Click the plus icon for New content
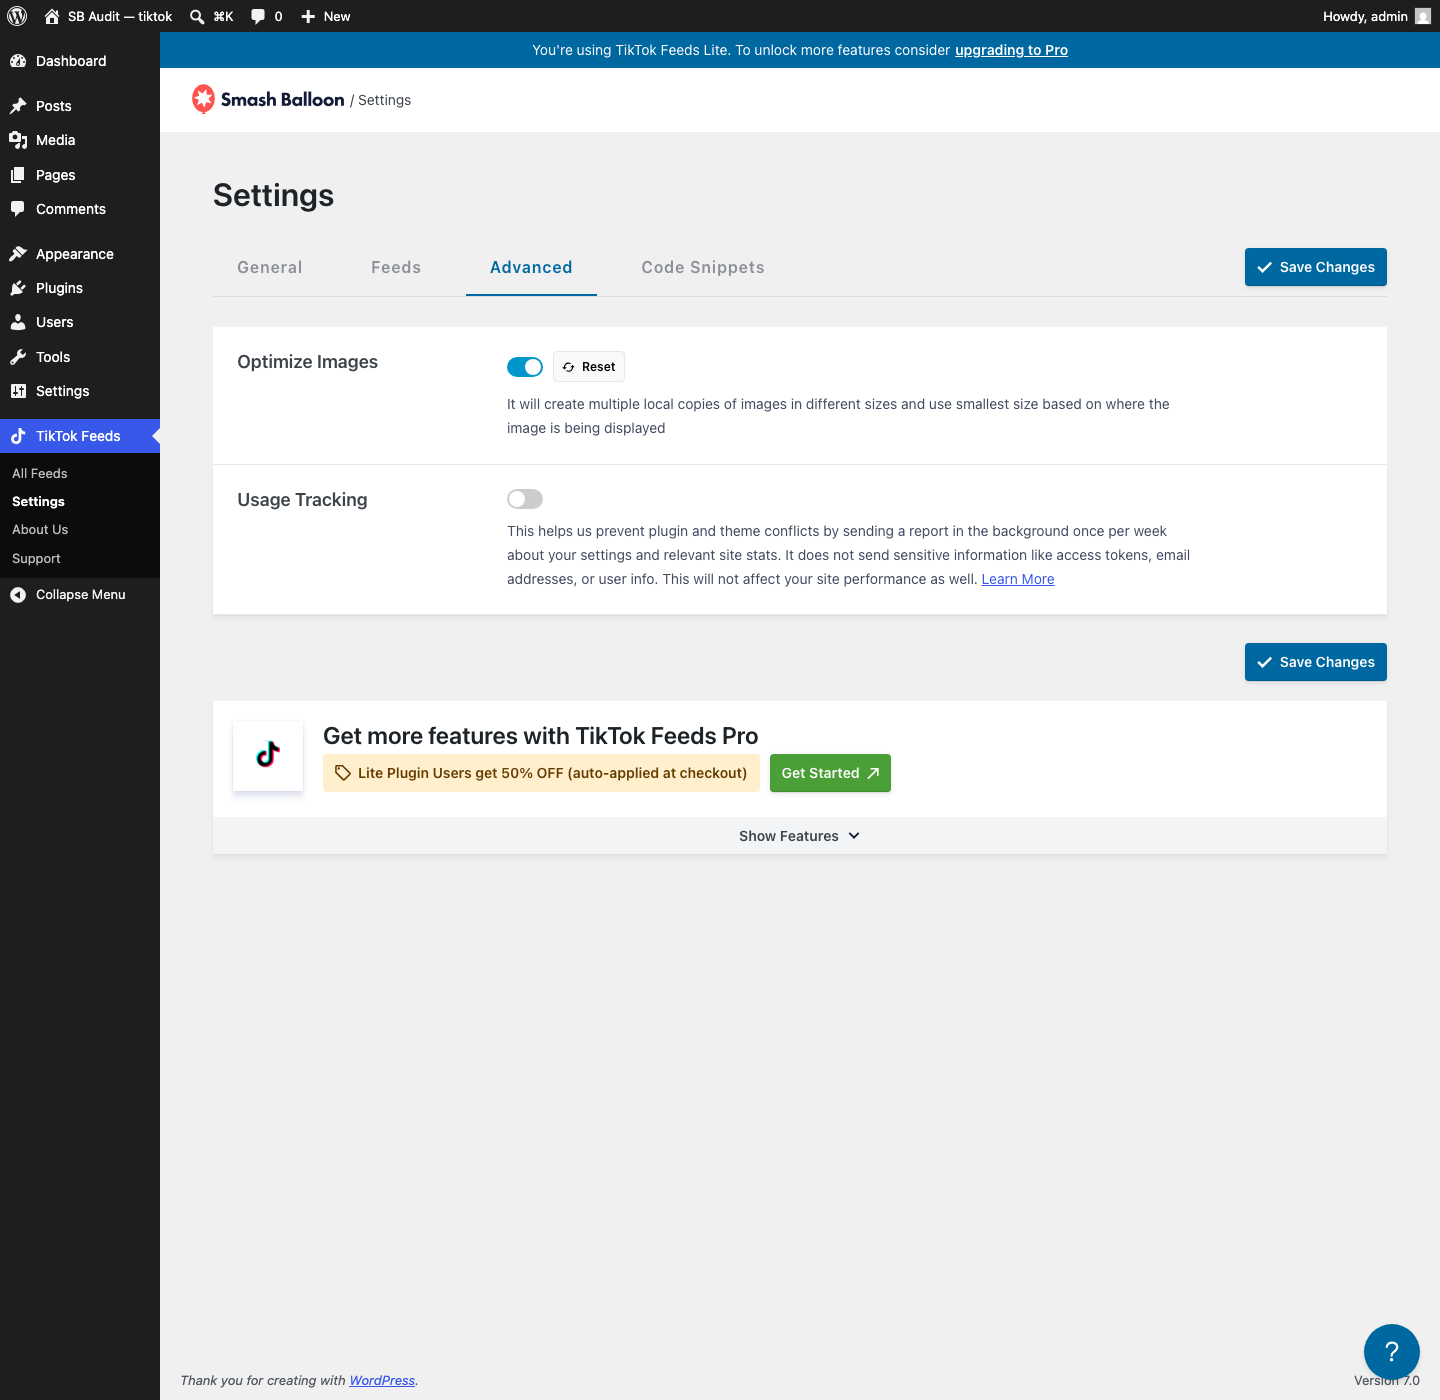 coord(308,16)
